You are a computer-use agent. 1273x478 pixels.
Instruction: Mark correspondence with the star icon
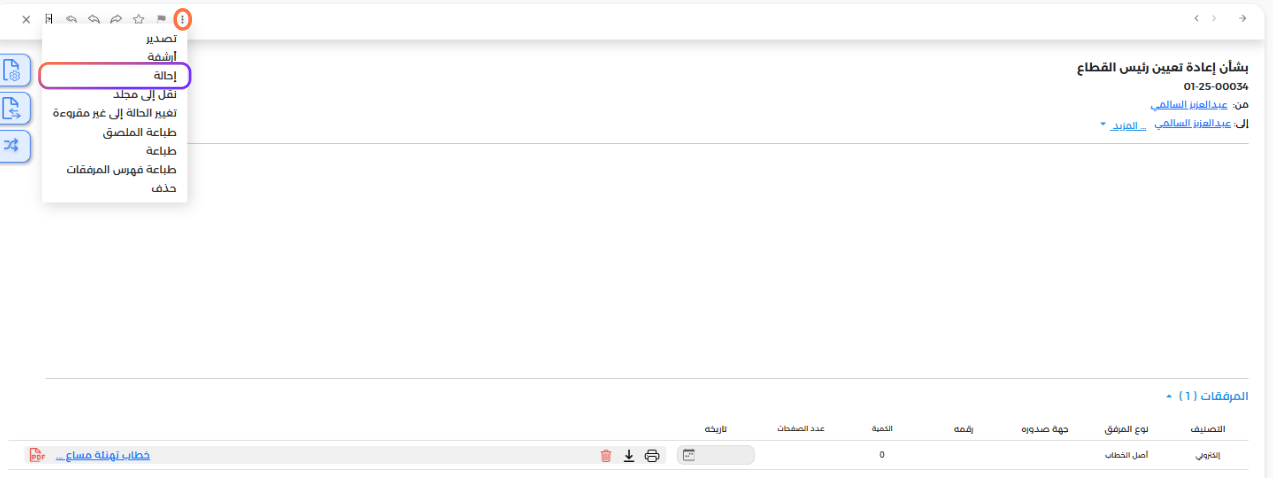(139, 19)
